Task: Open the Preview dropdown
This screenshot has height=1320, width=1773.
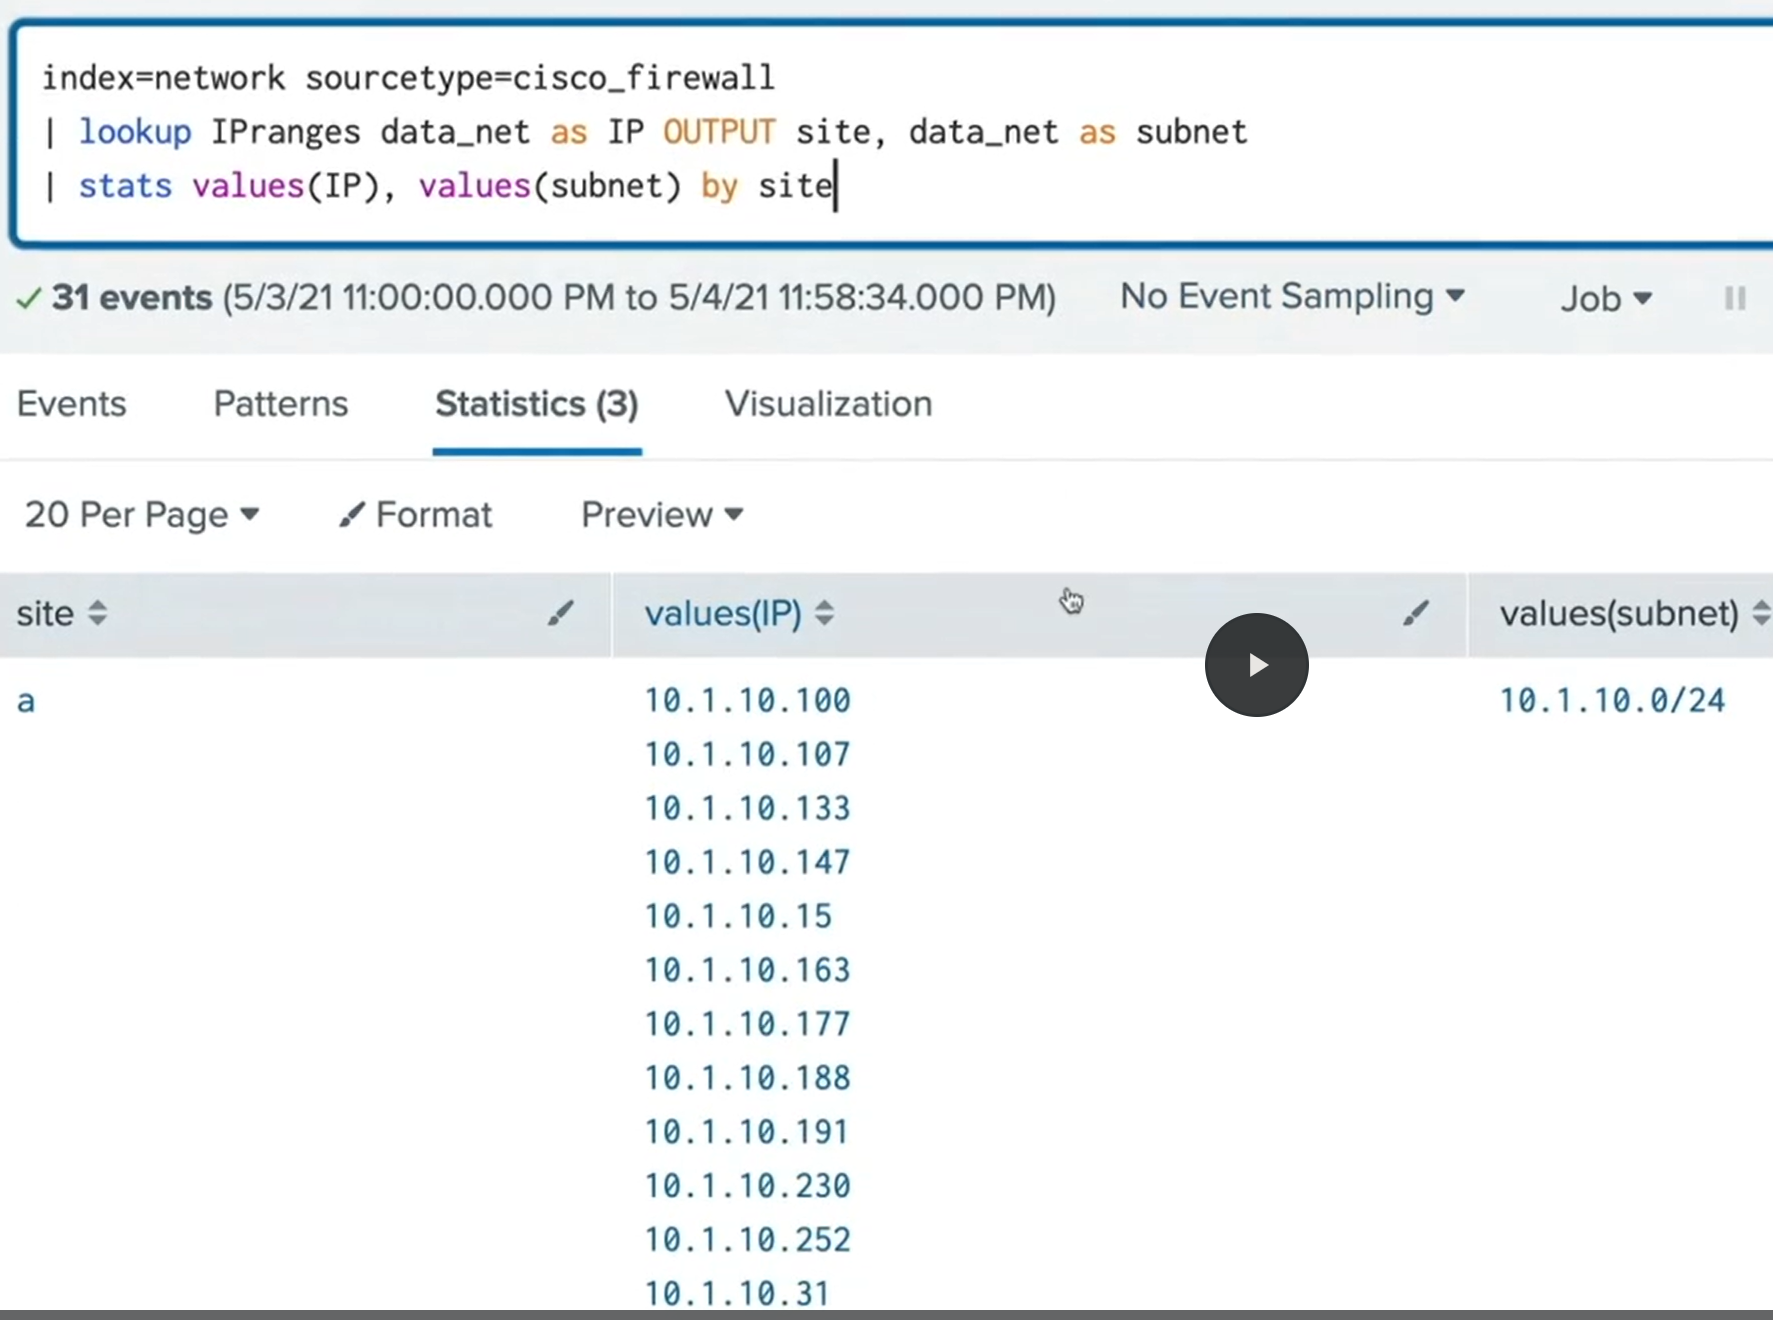Action: [x=662, y=515]
